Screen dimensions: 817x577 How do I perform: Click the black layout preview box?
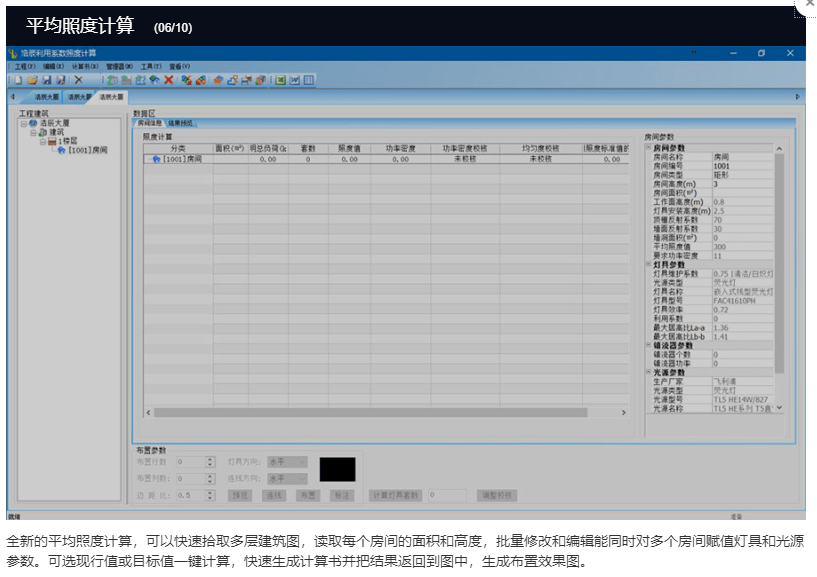coord(338,470)
